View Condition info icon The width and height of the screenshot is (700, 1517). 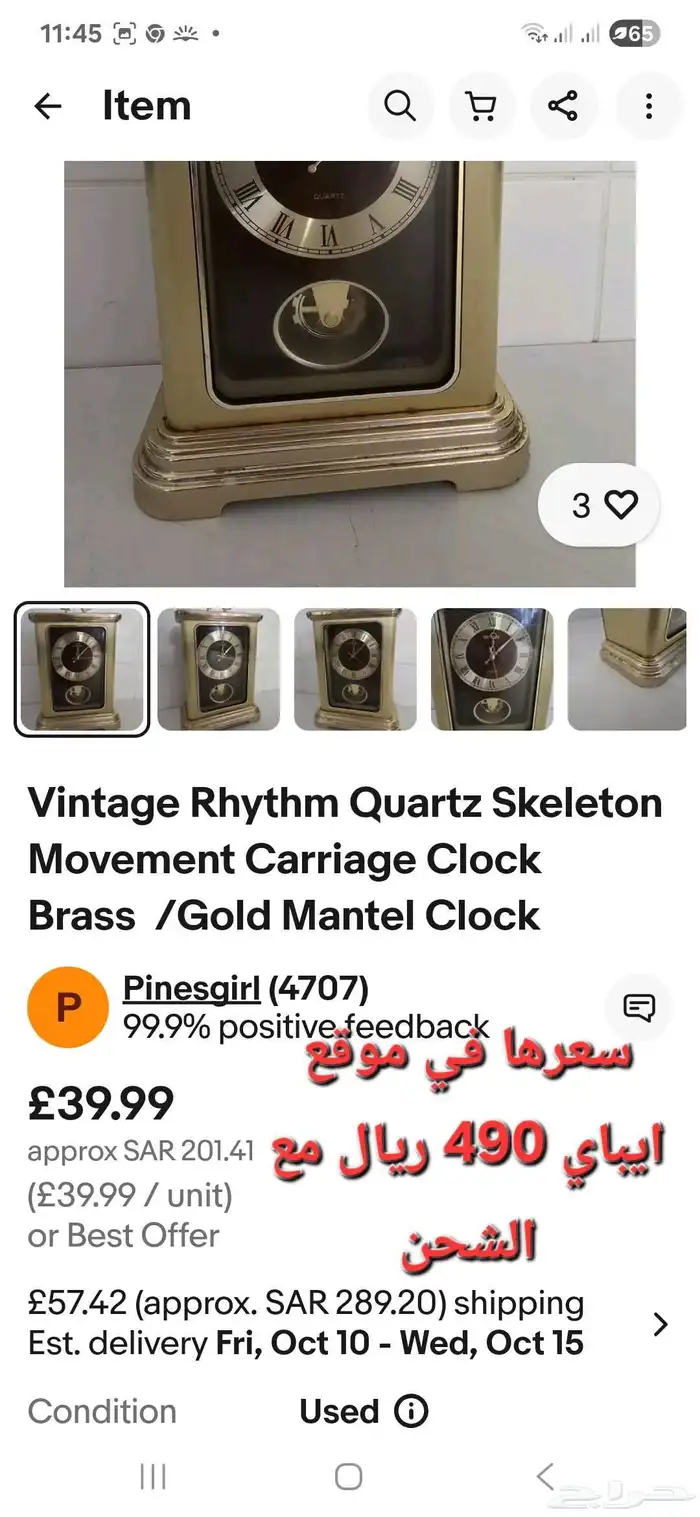click(411, 1412)
